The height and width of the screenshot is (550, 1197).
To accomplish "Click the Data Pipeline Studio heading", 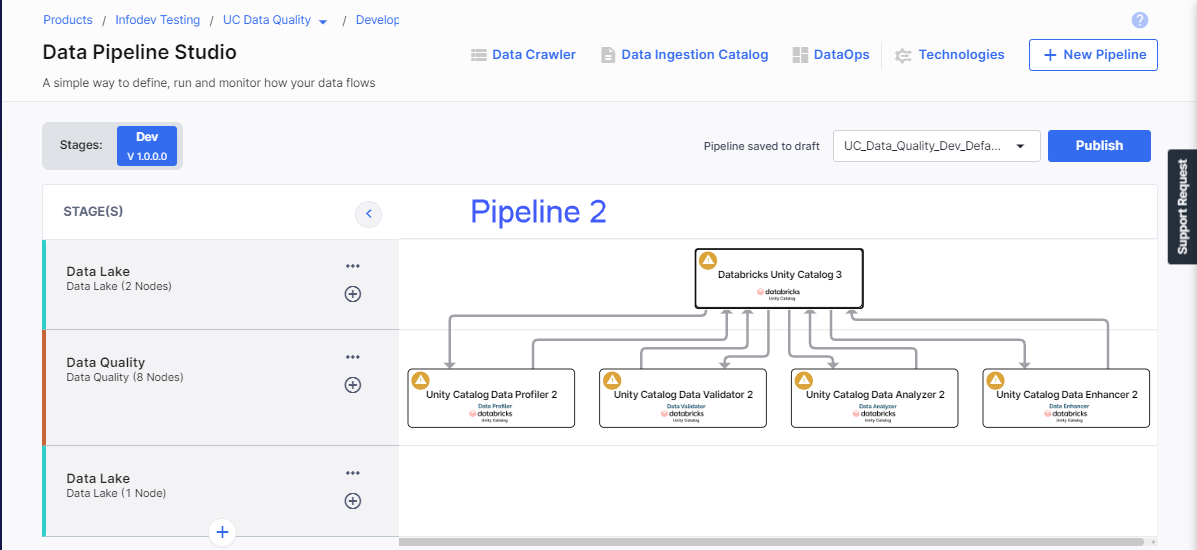I will (140, 52).
